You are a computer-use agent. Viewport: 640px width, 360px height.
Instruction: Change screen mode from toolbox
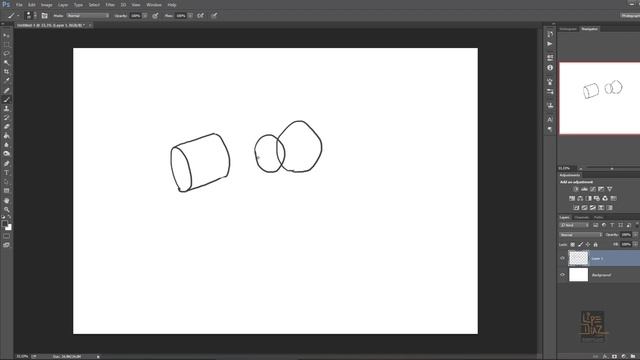pyautogui.click(x=7, y=245)
